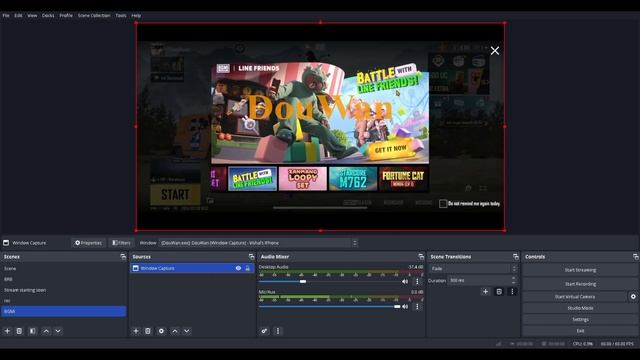This screenshot has height=360, width=640.
Task: Open transition properties three-dot menu
Action: click(512, 291)
